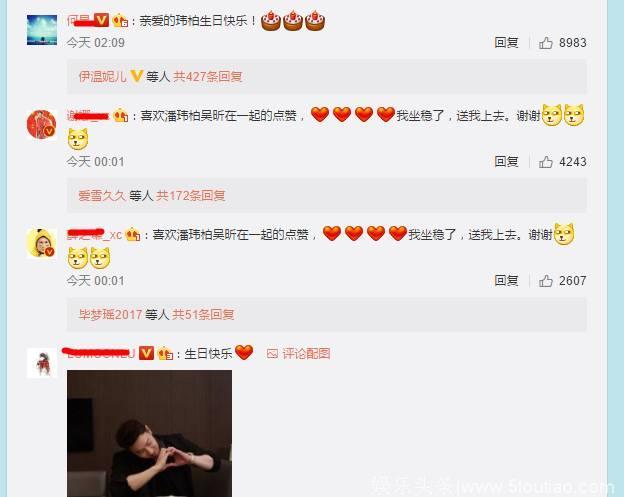Viewport: 624px width, 497px height.
Task: Click thumbs-up on the 4243-likes comment
Action: click(x=546, y=162)
